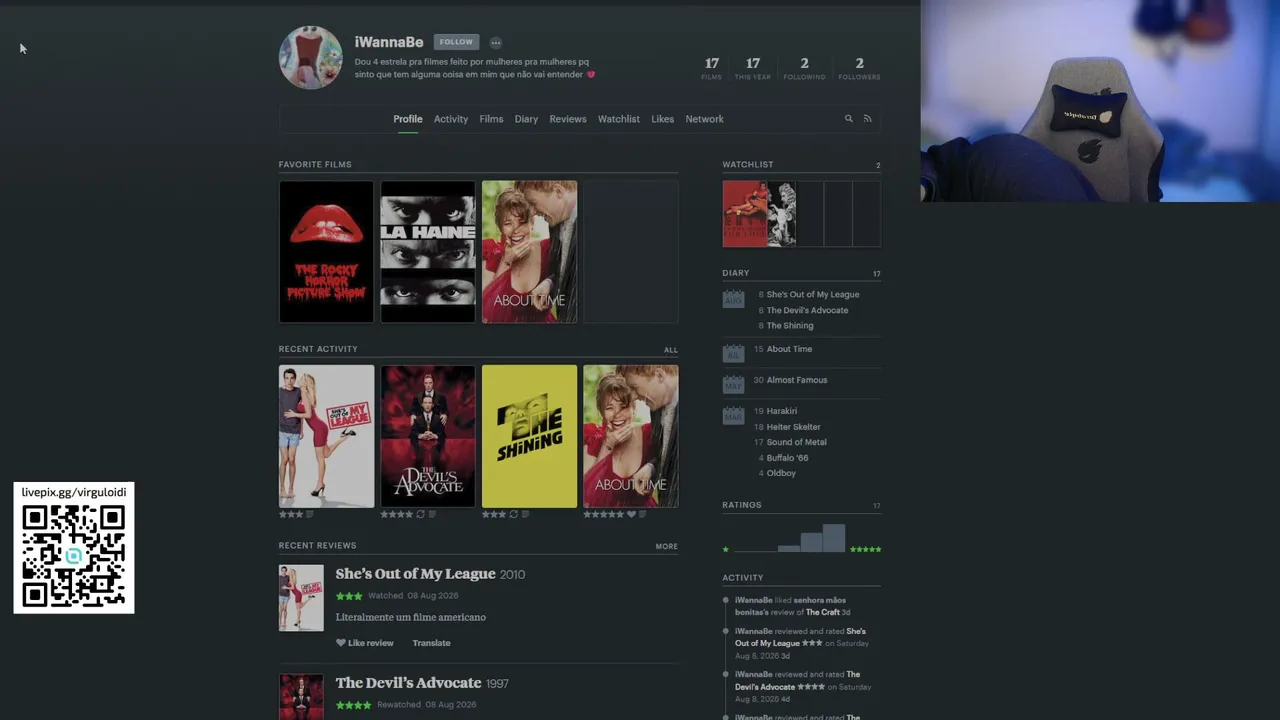
Task: Open Harakiri diary entry
Action: click(782, 411)
